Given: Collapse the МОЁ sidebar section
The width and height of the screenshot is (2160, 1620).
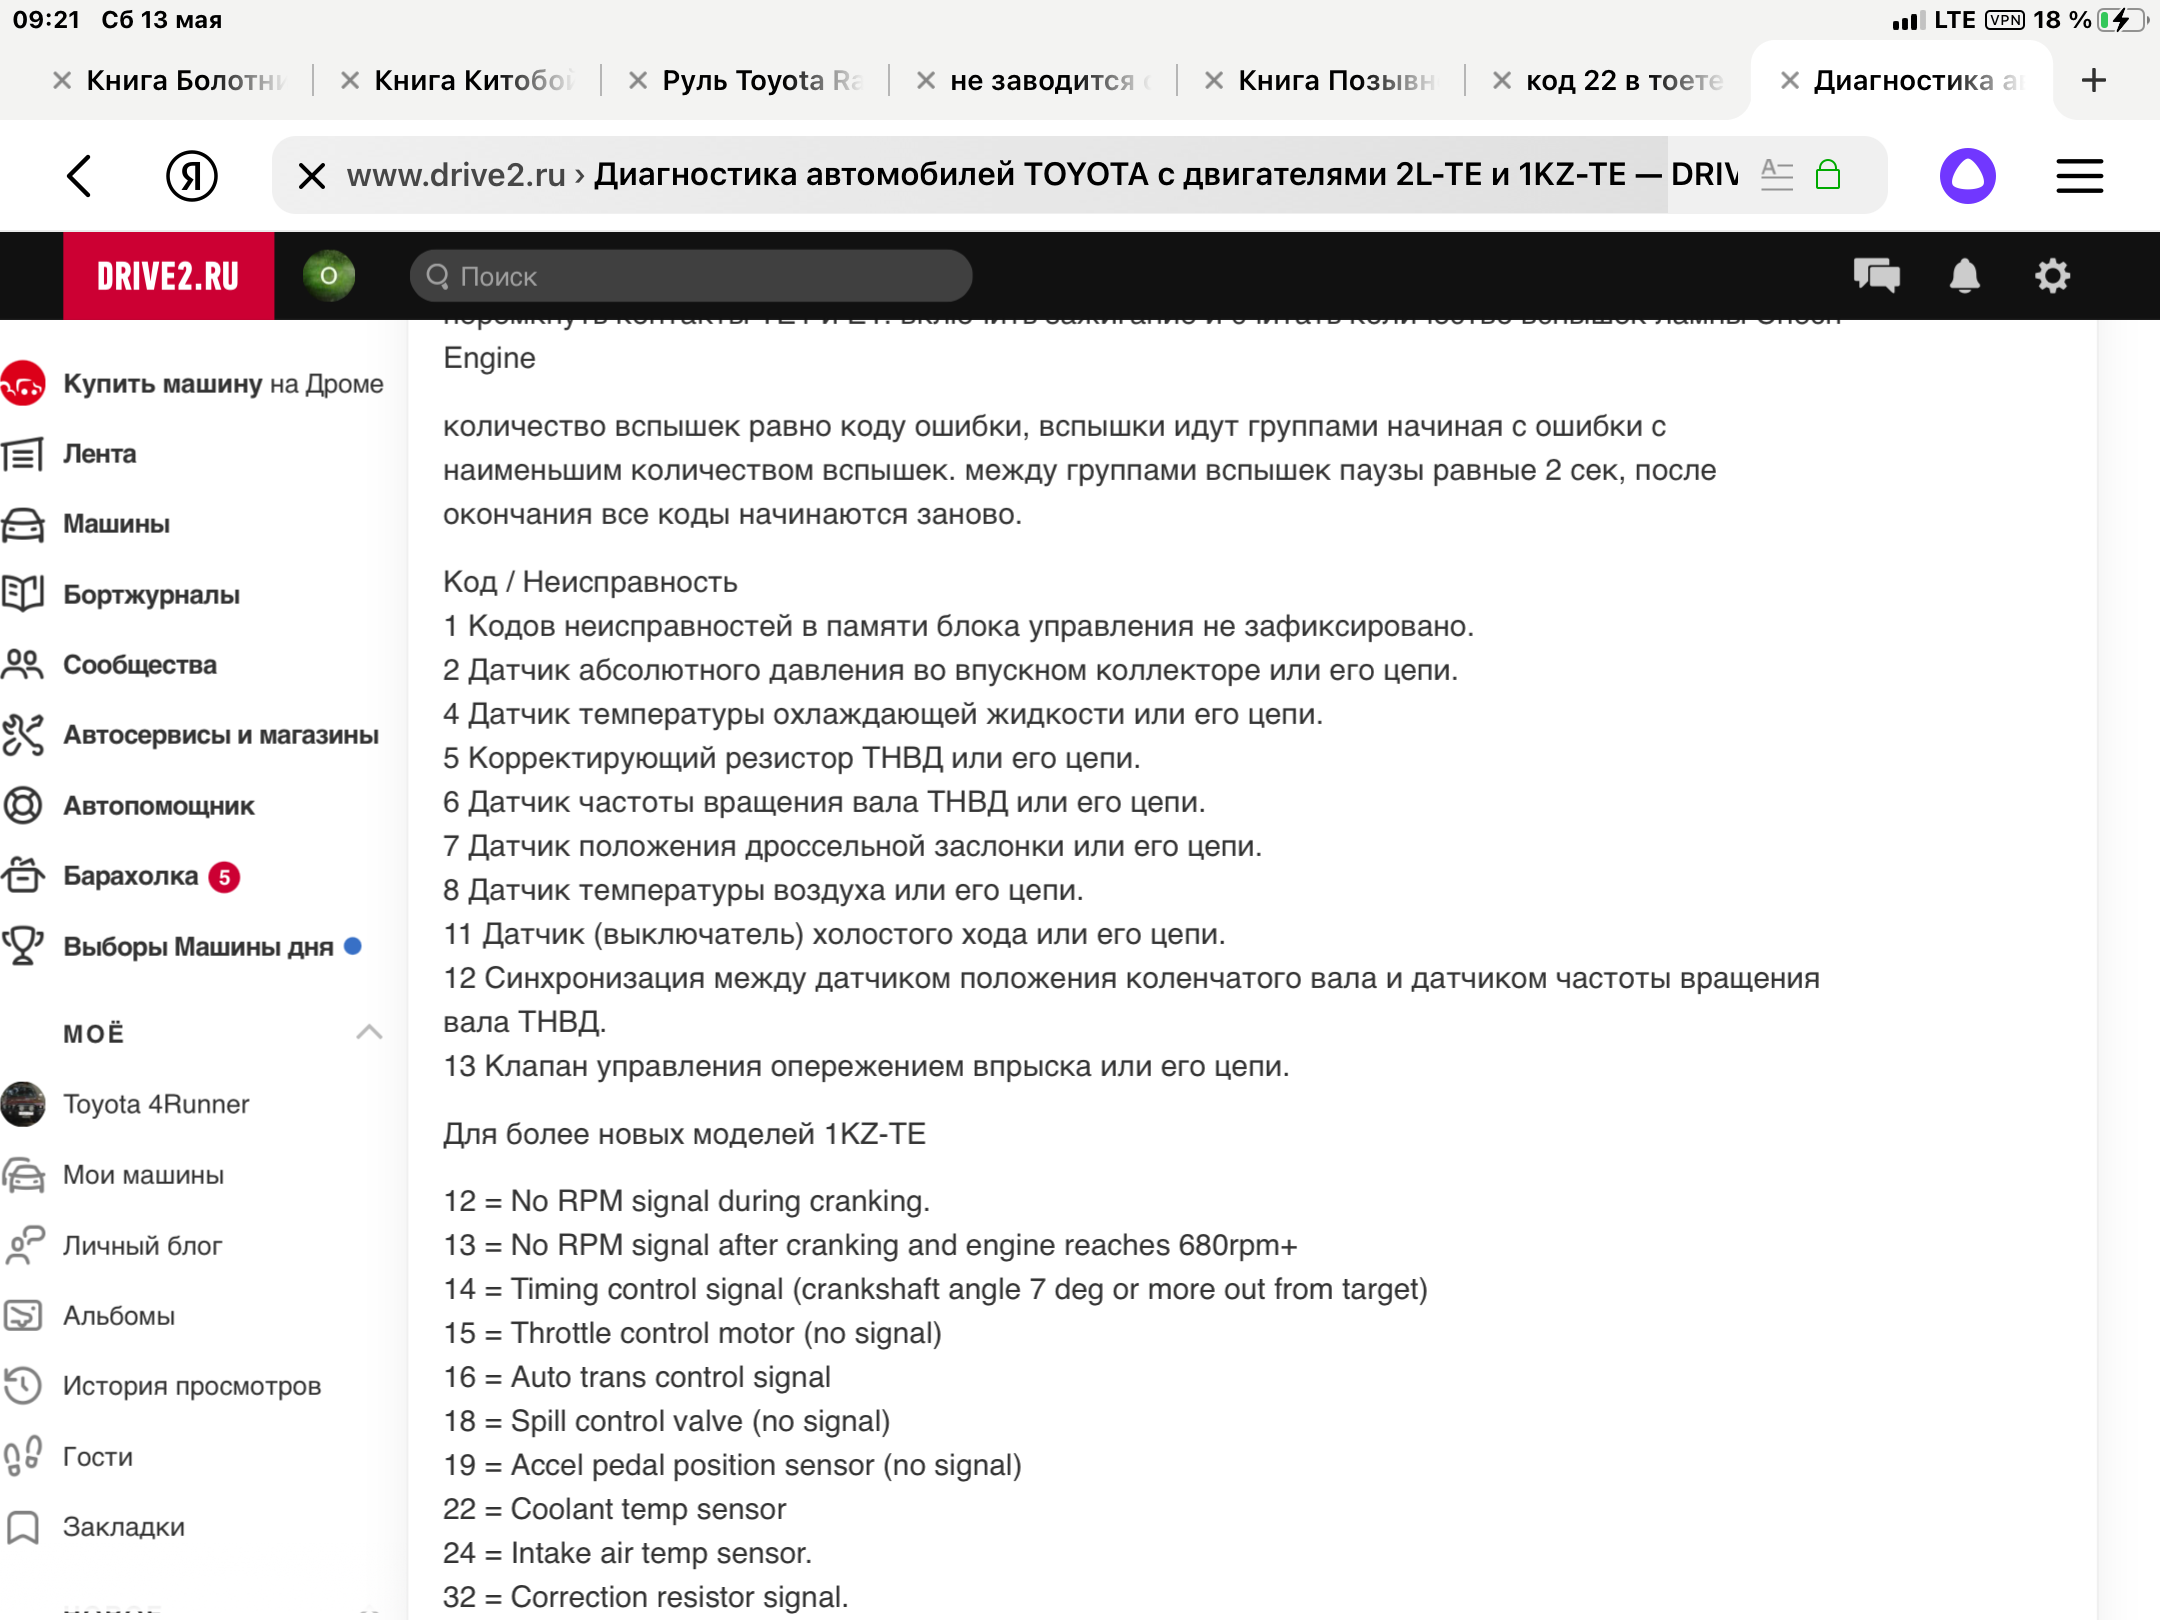Looking at the screenshot, I should click(369, 1032).
